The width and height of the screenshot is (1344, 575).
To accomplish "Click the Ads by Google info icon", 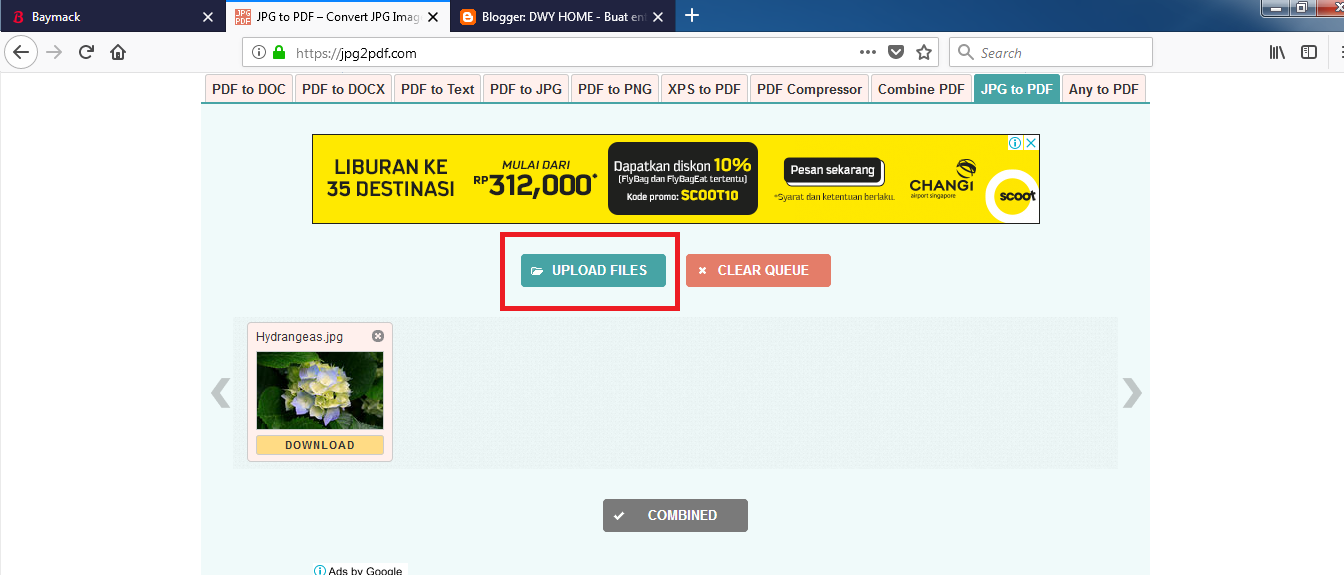I will (x=320, y=571).
